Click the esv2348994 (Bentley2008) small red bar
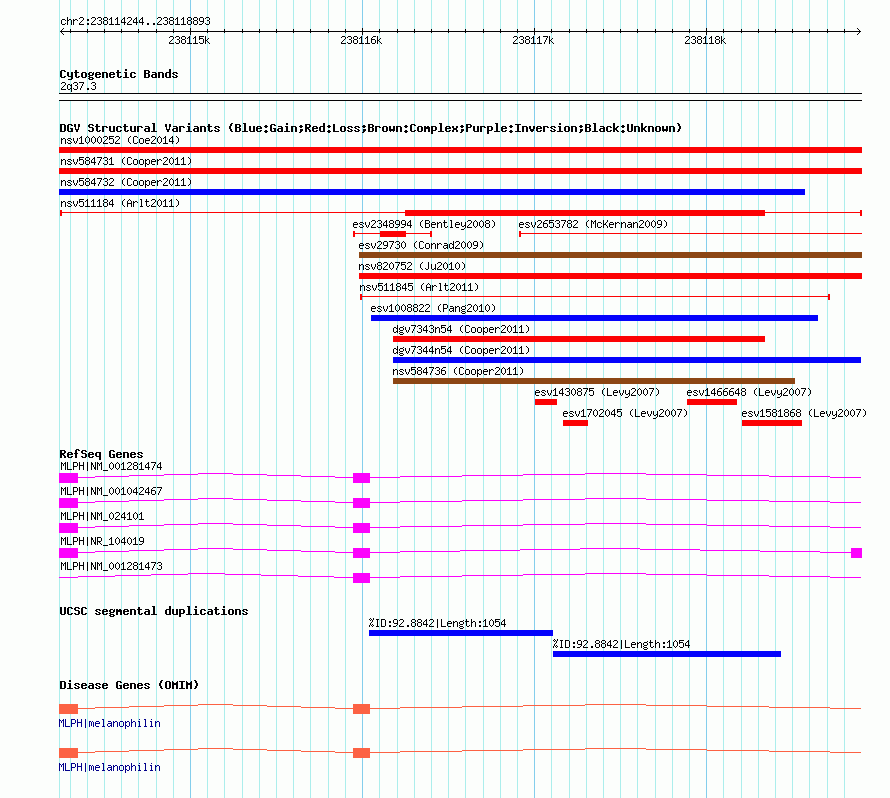 click(393, 234)
